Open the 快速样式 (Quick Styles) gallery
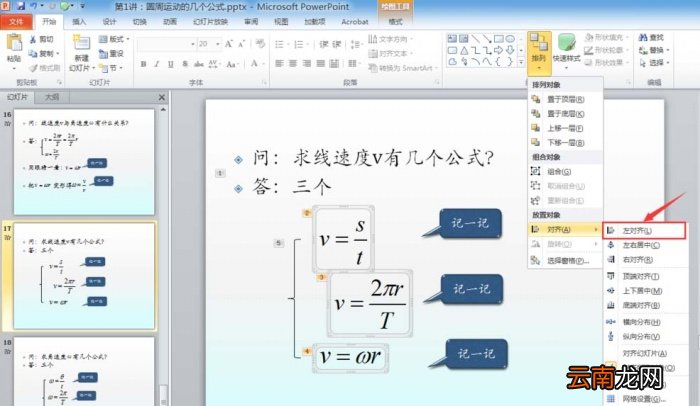 [567, 52]
